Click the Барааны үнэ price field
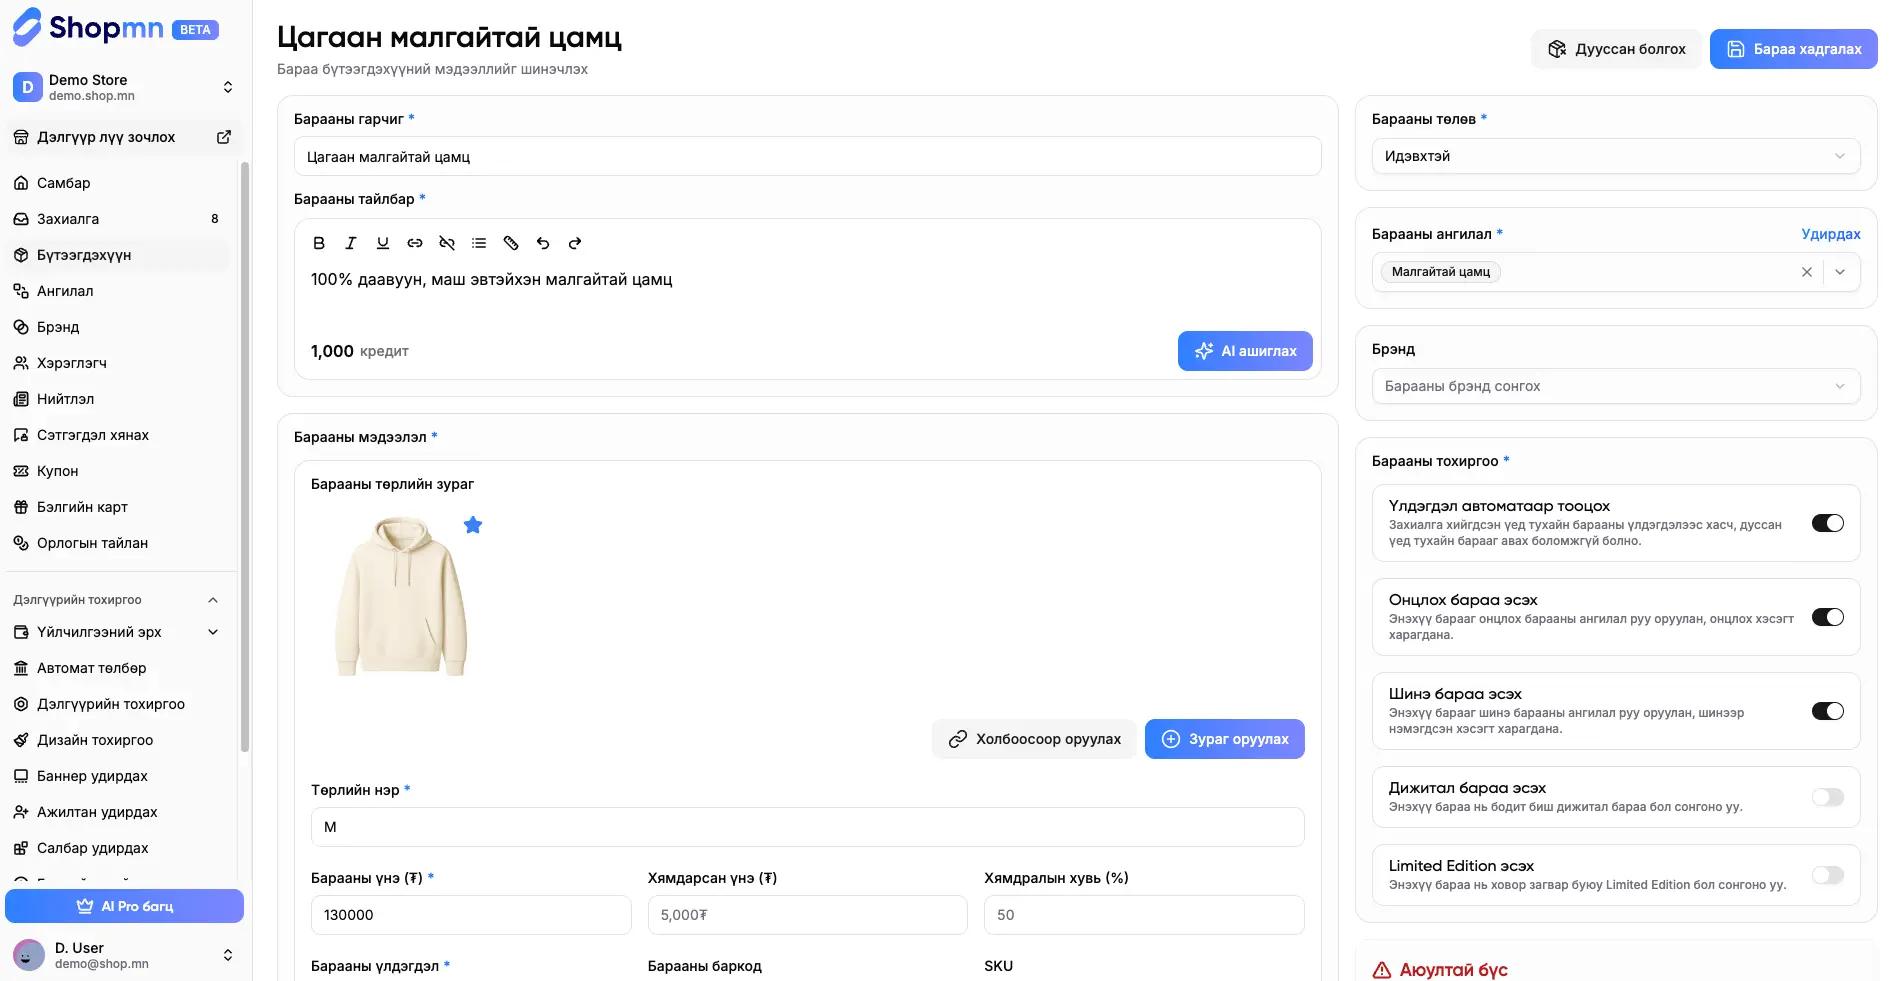 coord(471,915)
